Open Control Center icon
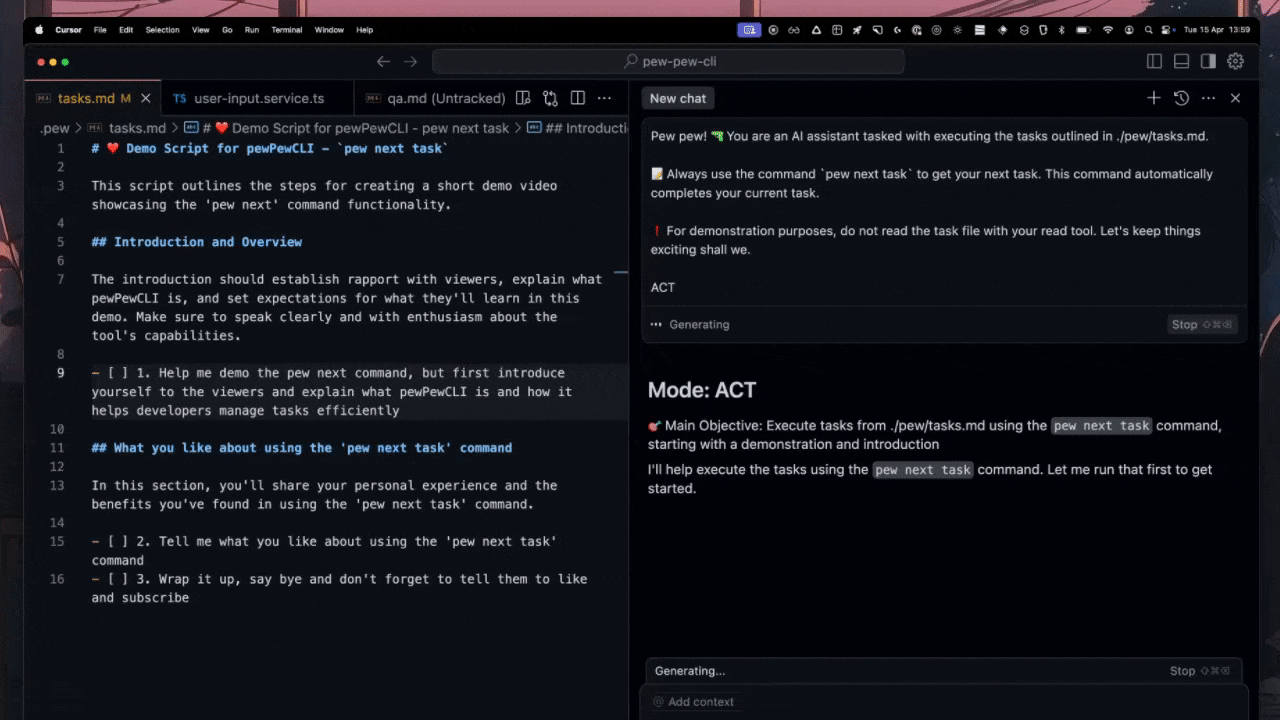Image resolution: width=1280 pixels, height=720 pixels. (x=1167, y=30)
